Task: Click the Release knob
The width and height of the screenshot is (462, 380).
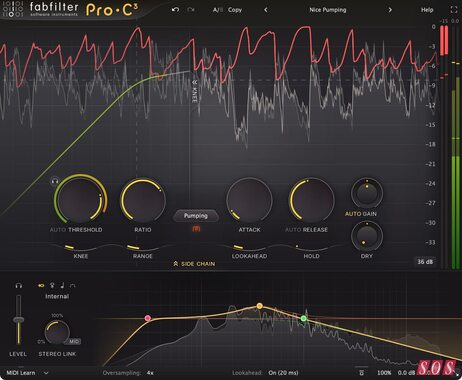Action: pos(311,200)
